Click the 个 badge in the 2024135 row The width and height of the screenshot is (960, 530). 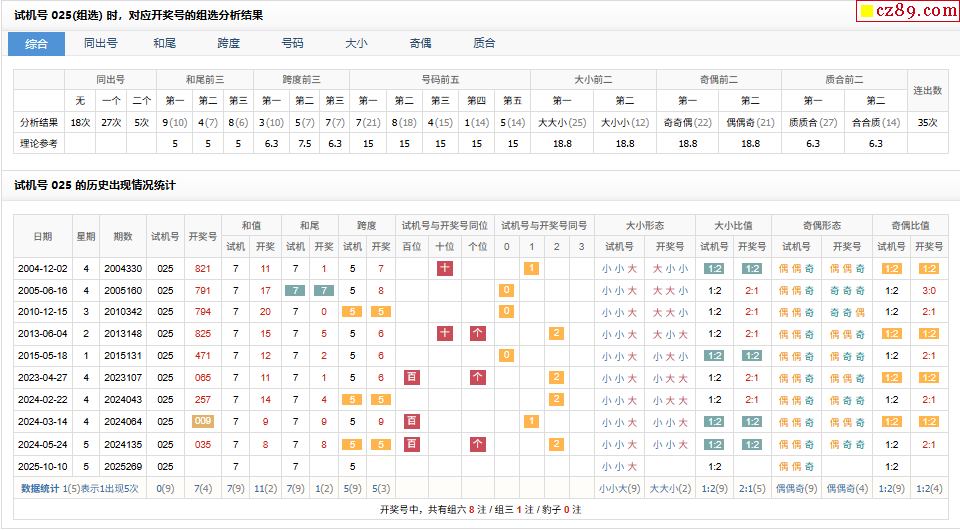pos(478,444)
